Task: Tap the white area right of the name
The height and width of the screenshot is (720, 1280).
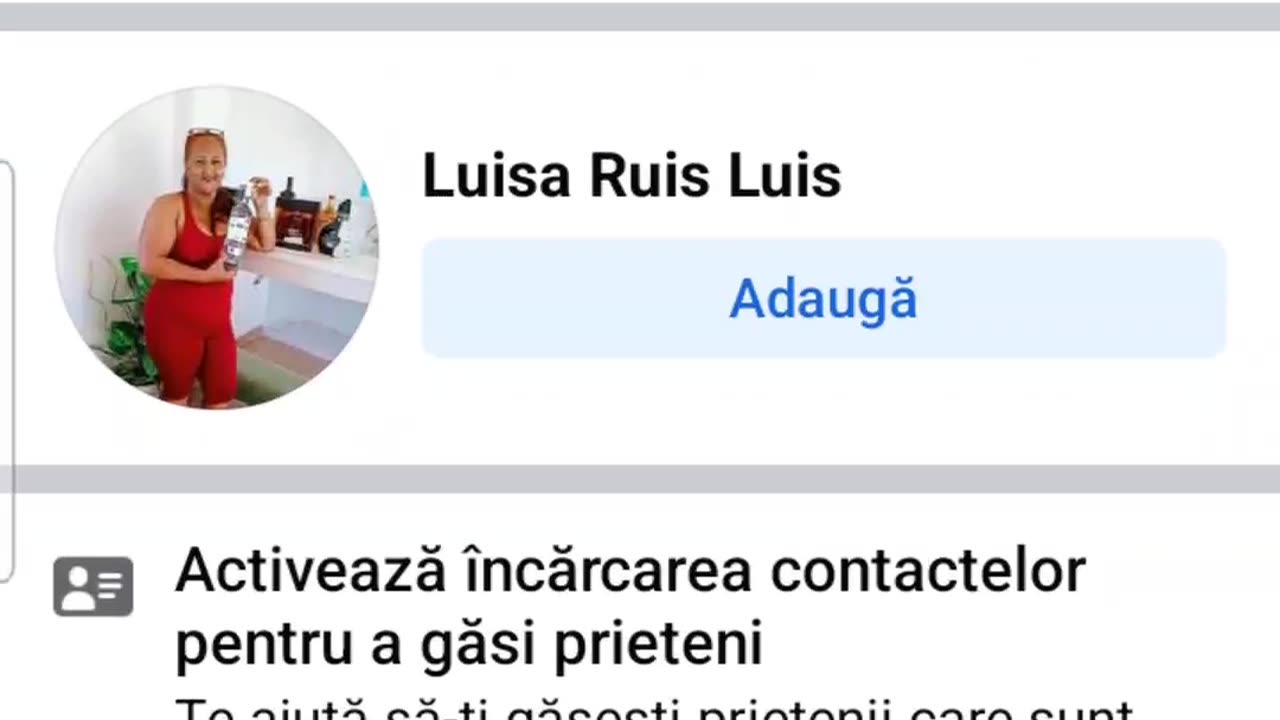Action: pos(1040,176)
